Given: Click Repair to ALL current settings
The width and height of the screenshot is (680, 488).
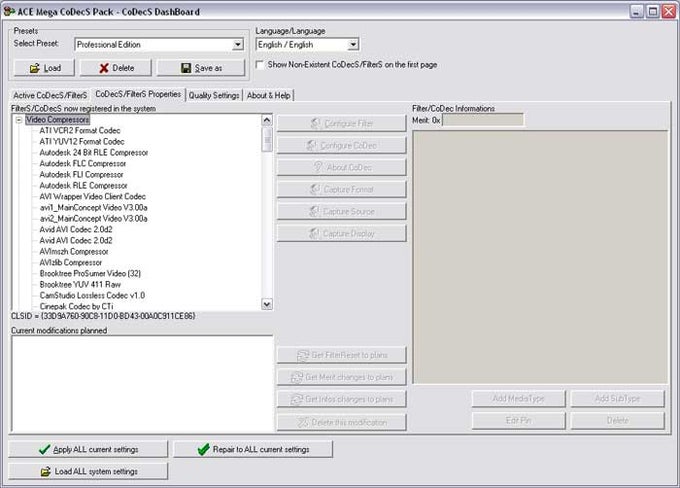Looking at the screenshot, I should tap(253, 449).
